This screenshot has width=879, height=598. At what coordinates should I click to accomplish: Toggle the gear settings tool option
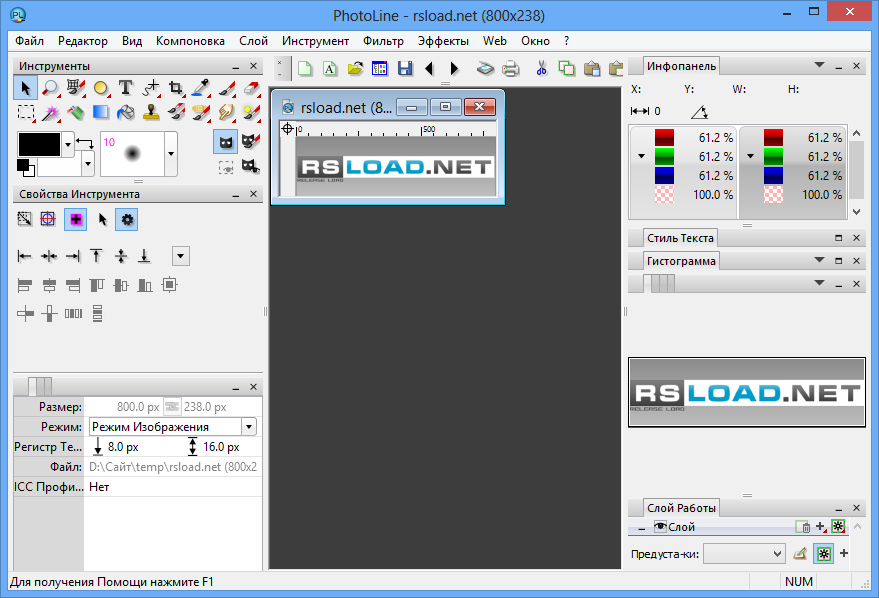click(x=127, y=220)
